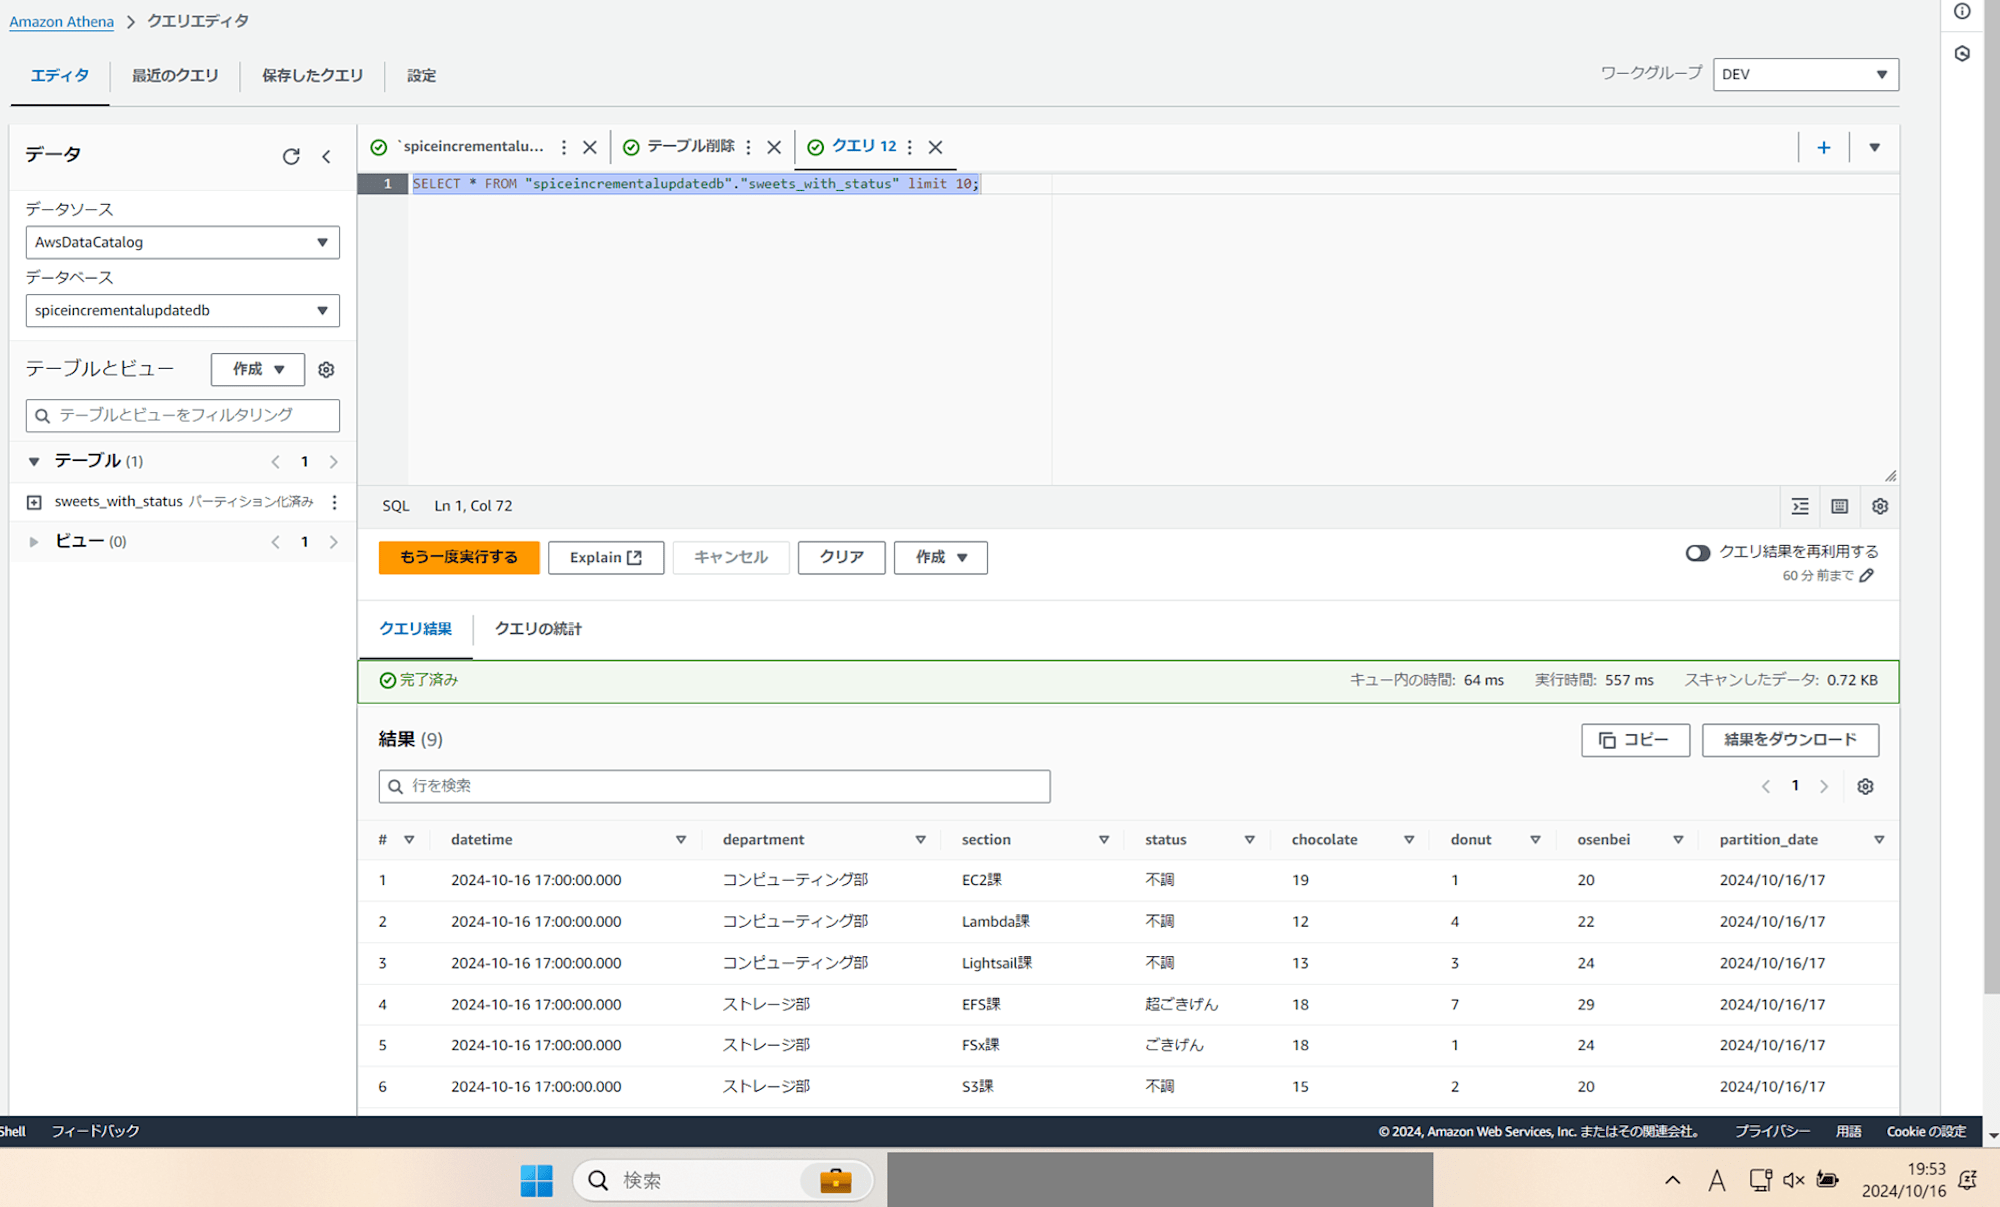Viewport: 2000px width, 1207px height.
Task: Sort by the department column
Action: 920,840
